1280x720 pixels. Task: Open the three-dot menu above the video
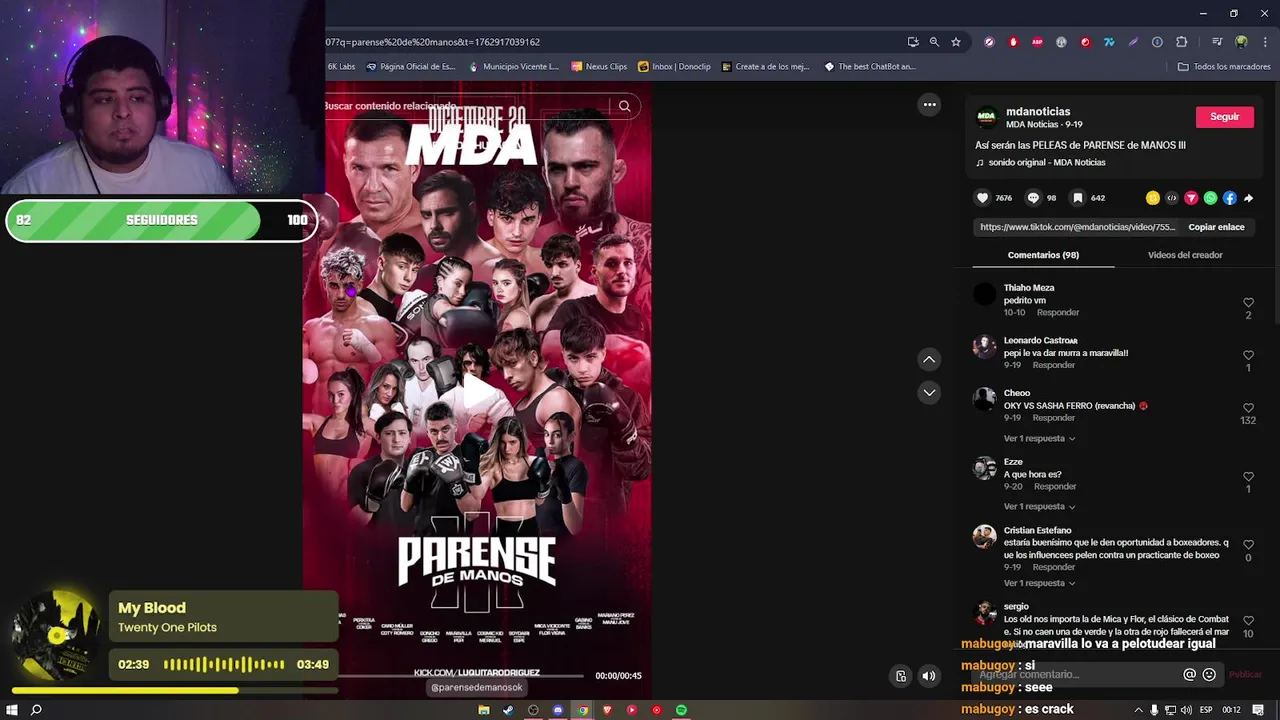point(929,104)
